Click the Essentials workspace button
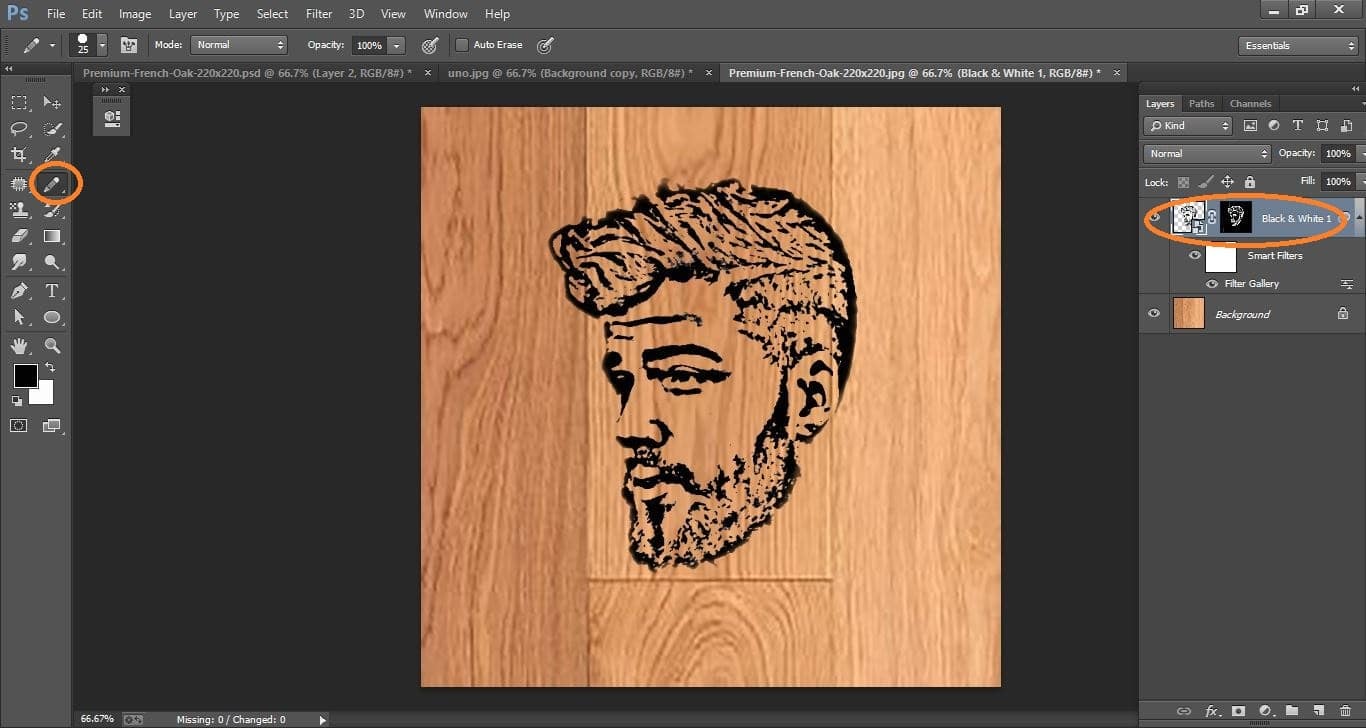This screenshot has height=728, width=1366. [x=1296, y=45]
